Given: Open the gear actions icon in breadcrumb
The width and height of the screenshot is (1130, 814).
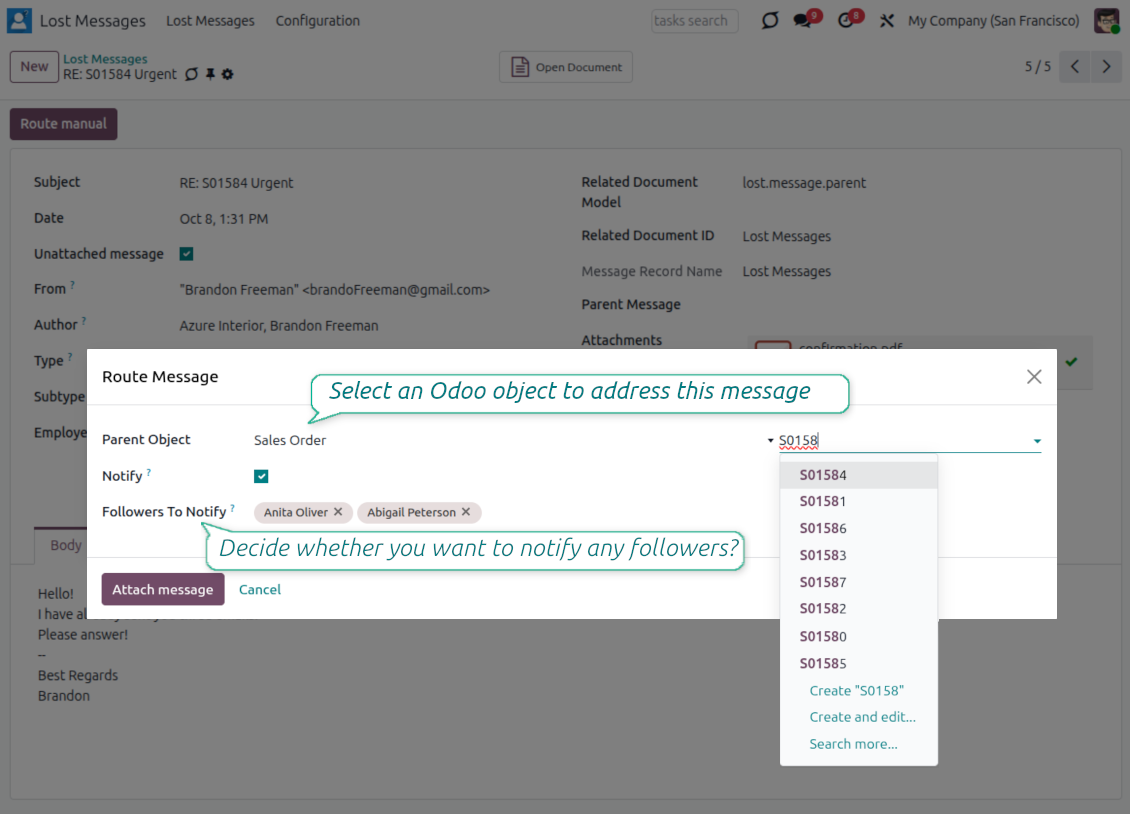Looking at the screenshot, I should (228, 74).
